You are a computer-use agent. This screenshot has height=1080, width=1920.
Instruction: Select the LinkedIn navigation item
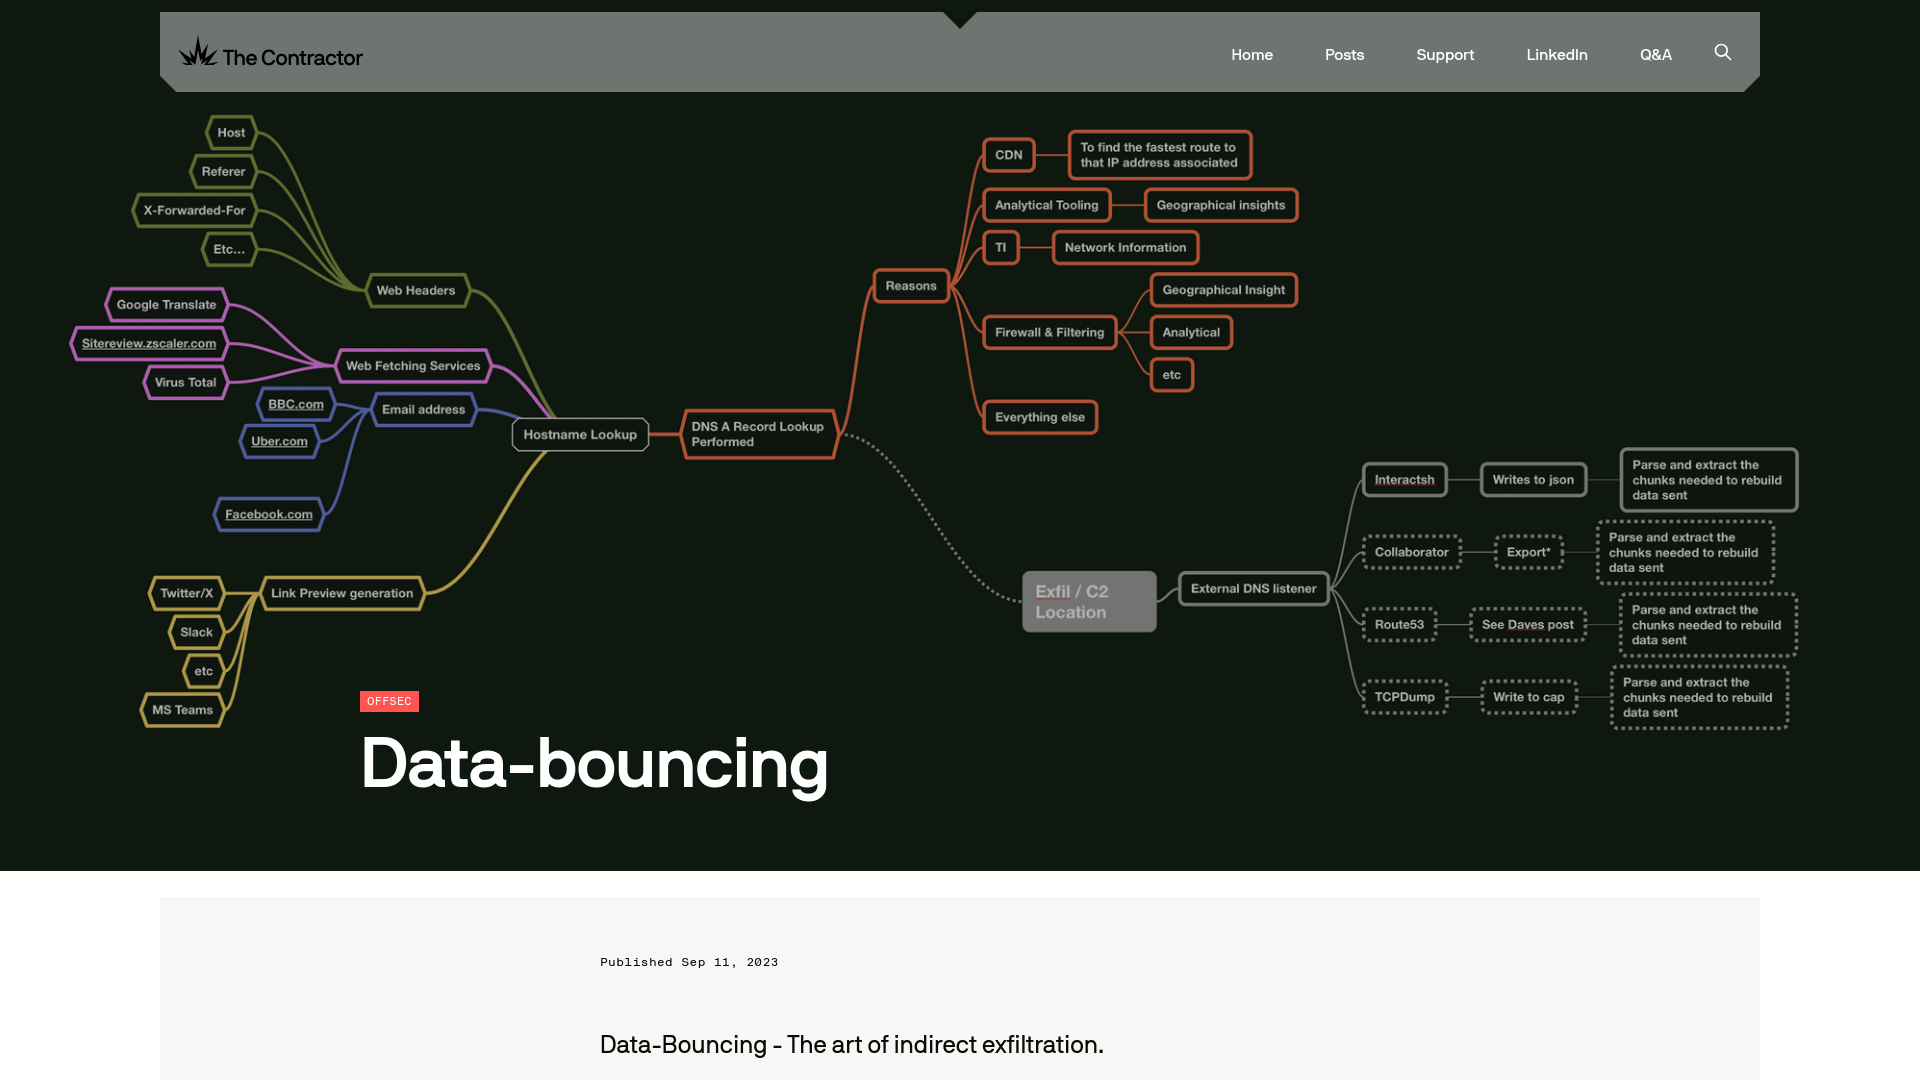(1556, 54)
